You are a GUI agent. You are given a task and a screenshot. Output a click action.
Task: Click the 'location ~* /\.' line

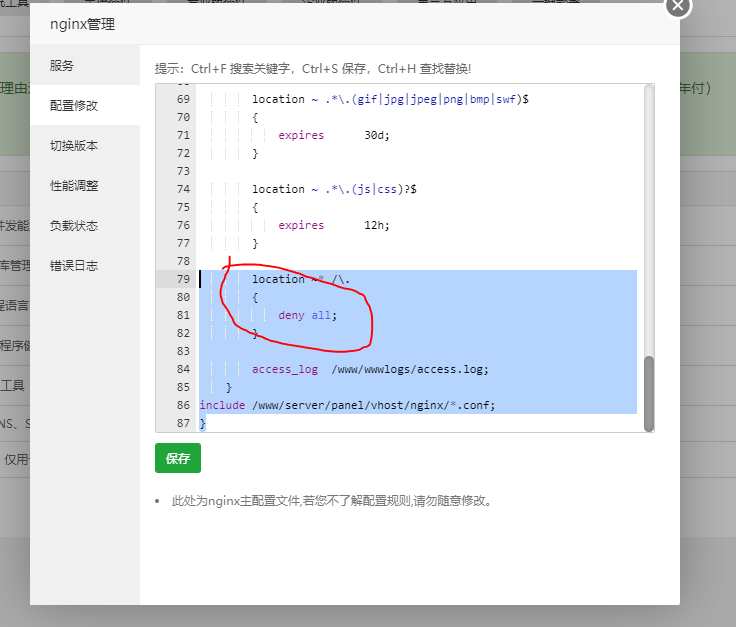tap(301, 279)
